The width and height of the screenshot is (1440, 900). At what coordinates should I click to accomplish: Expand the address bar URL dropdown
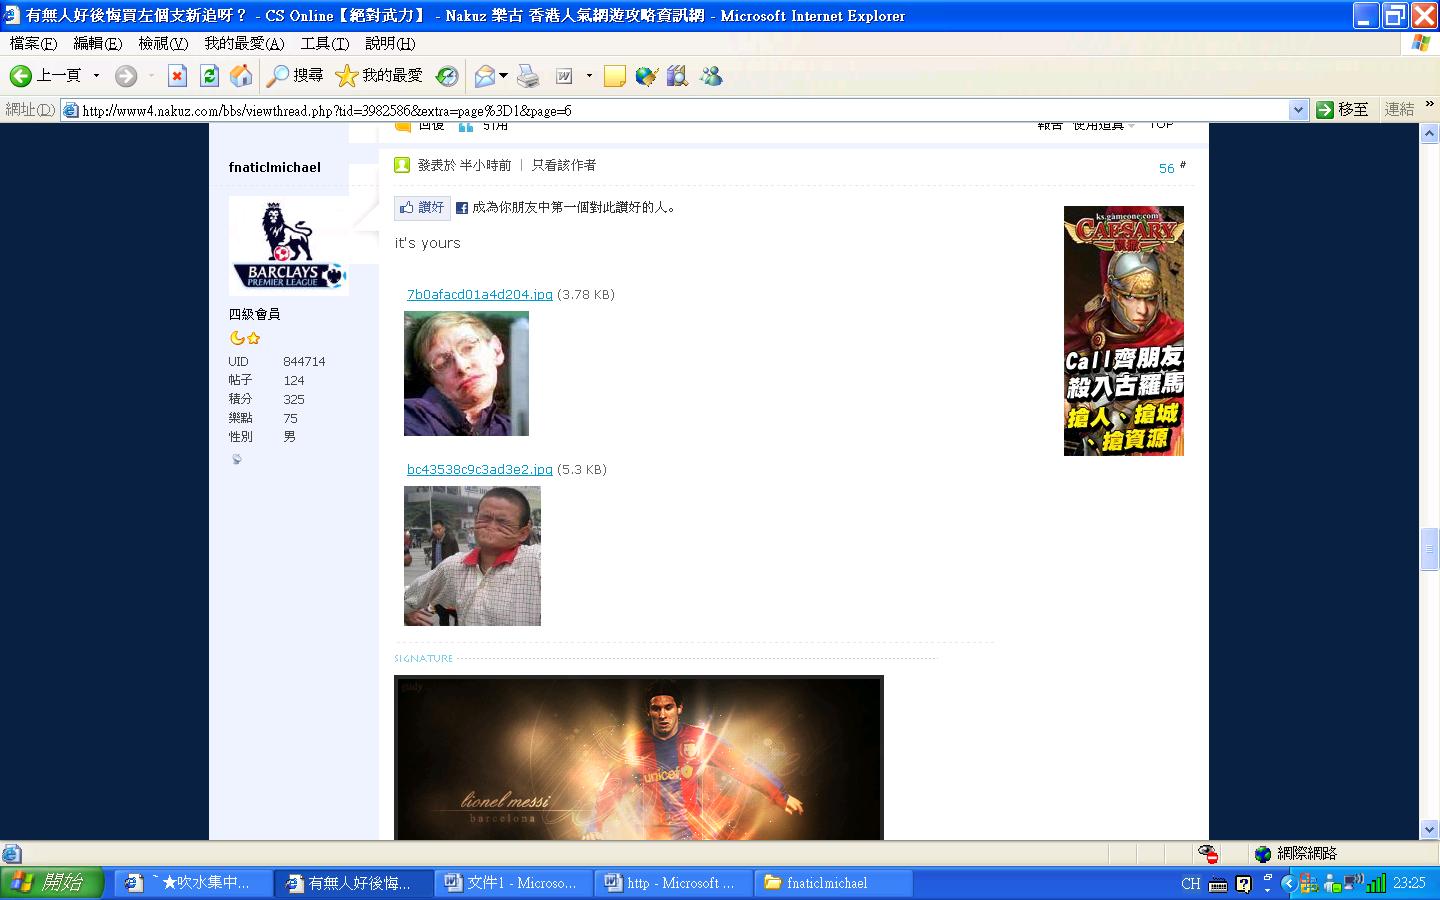(x=1298, y=110)
